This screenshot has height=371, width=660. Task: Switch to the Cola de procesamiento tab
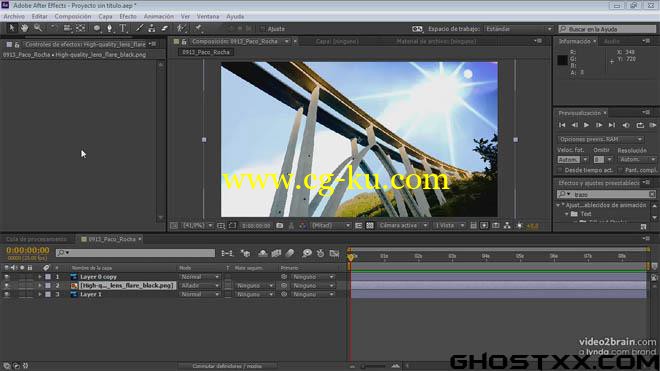[x=36, y=239]
